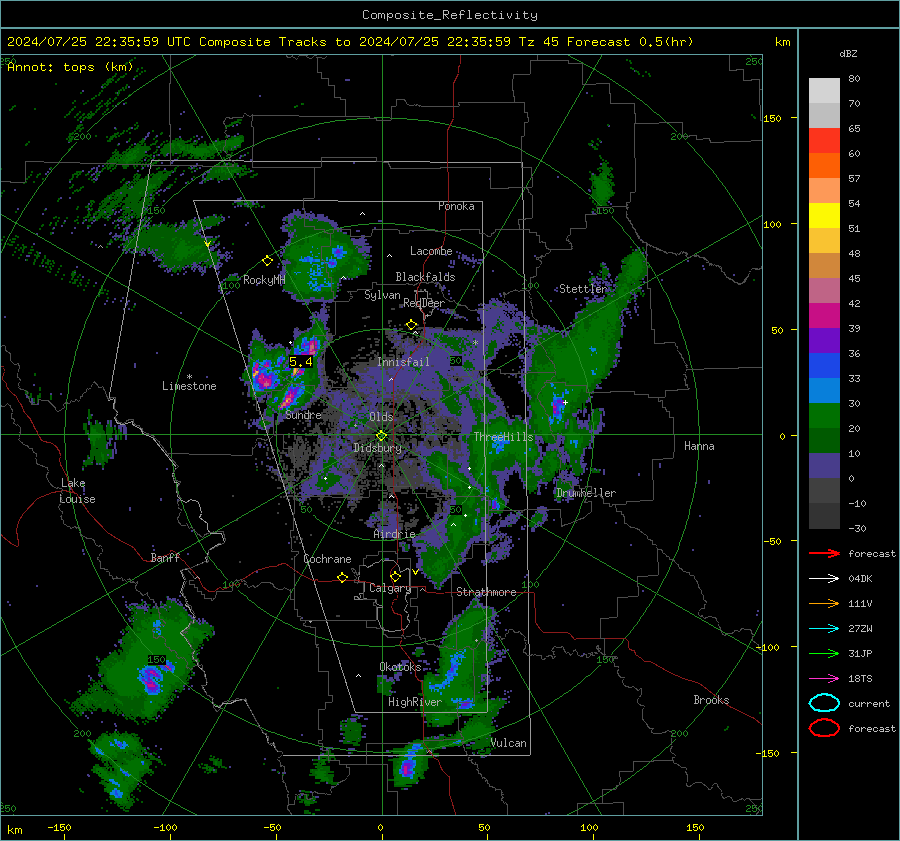
Task: Click the green 31JP arrow icon
Action: [824, 653]
